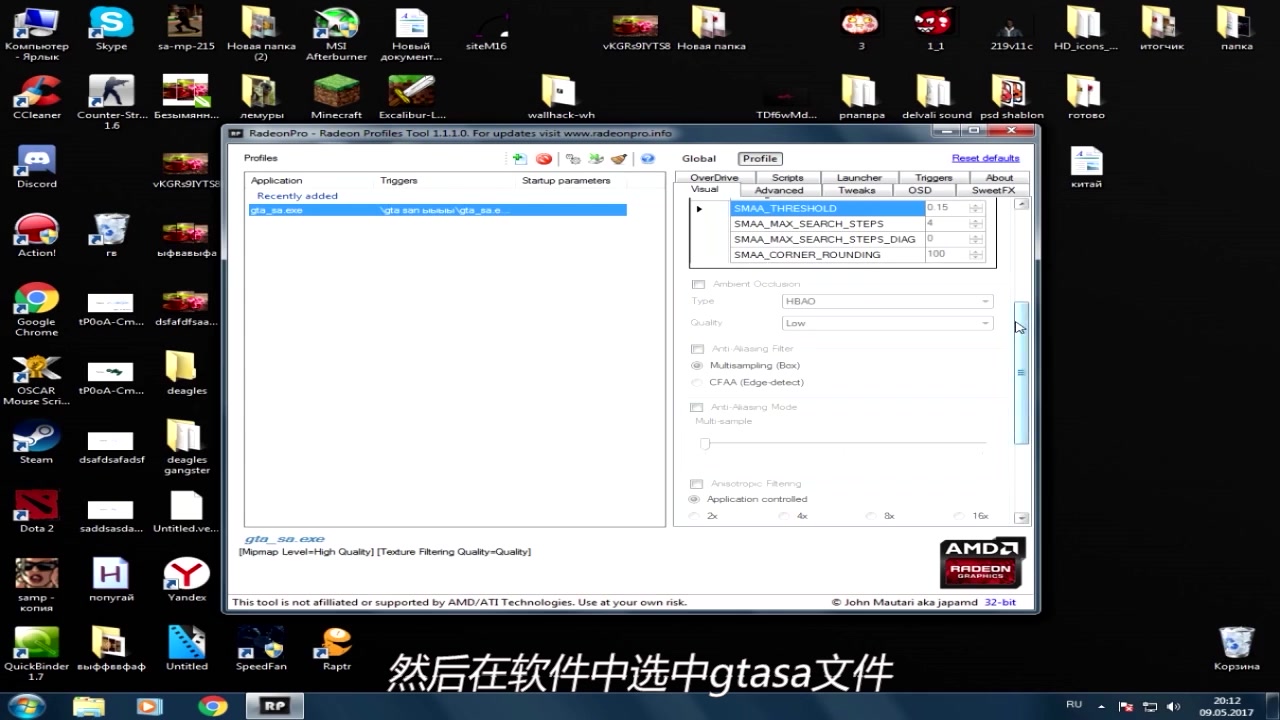Click the Reset defaults link
The image size is (1280, 720).
pyautogui.click(x=985, y=158)
